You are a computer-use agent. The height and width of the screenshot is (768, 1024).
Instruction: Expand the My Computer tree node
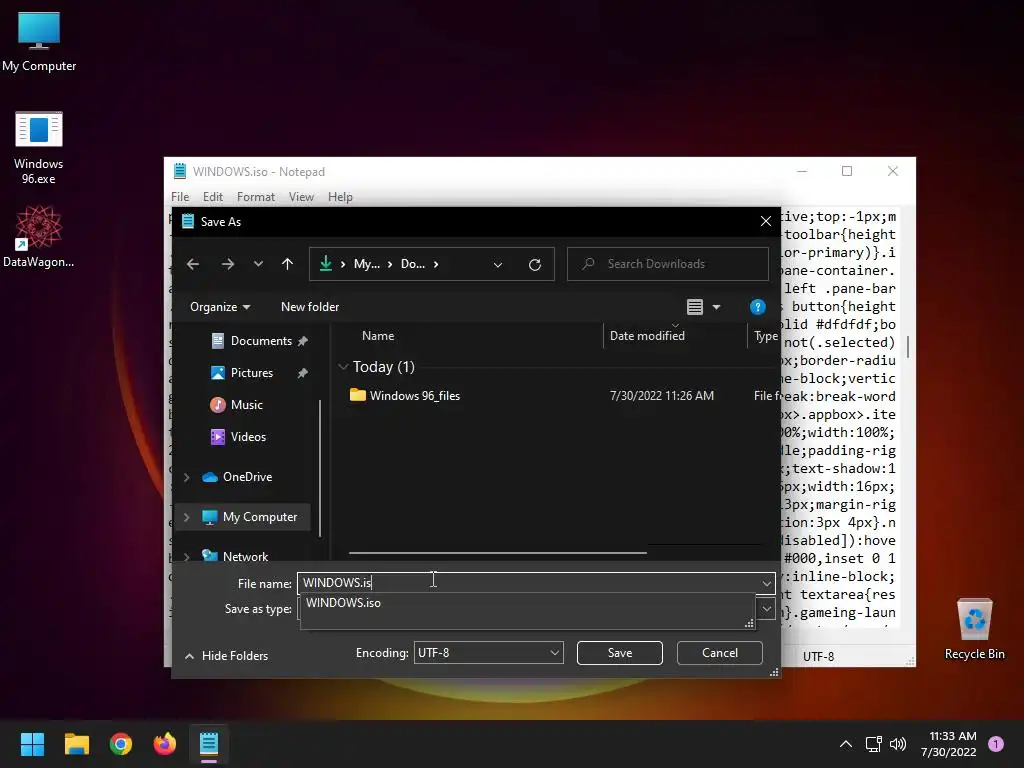pyautogui.click(x=187, y=517)
